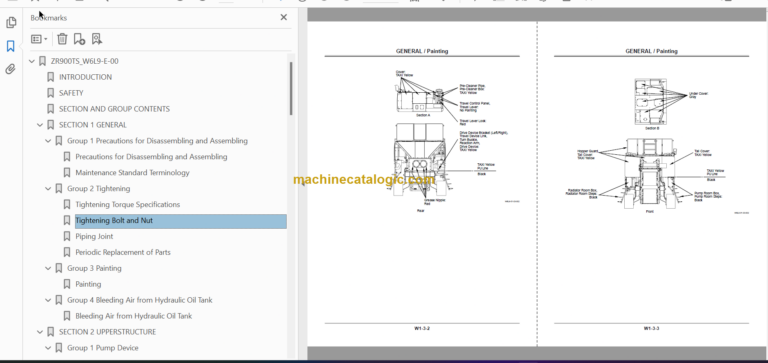Find current bookmark icon
Viewport: 768px width, 363px height.
coord(97,39)
